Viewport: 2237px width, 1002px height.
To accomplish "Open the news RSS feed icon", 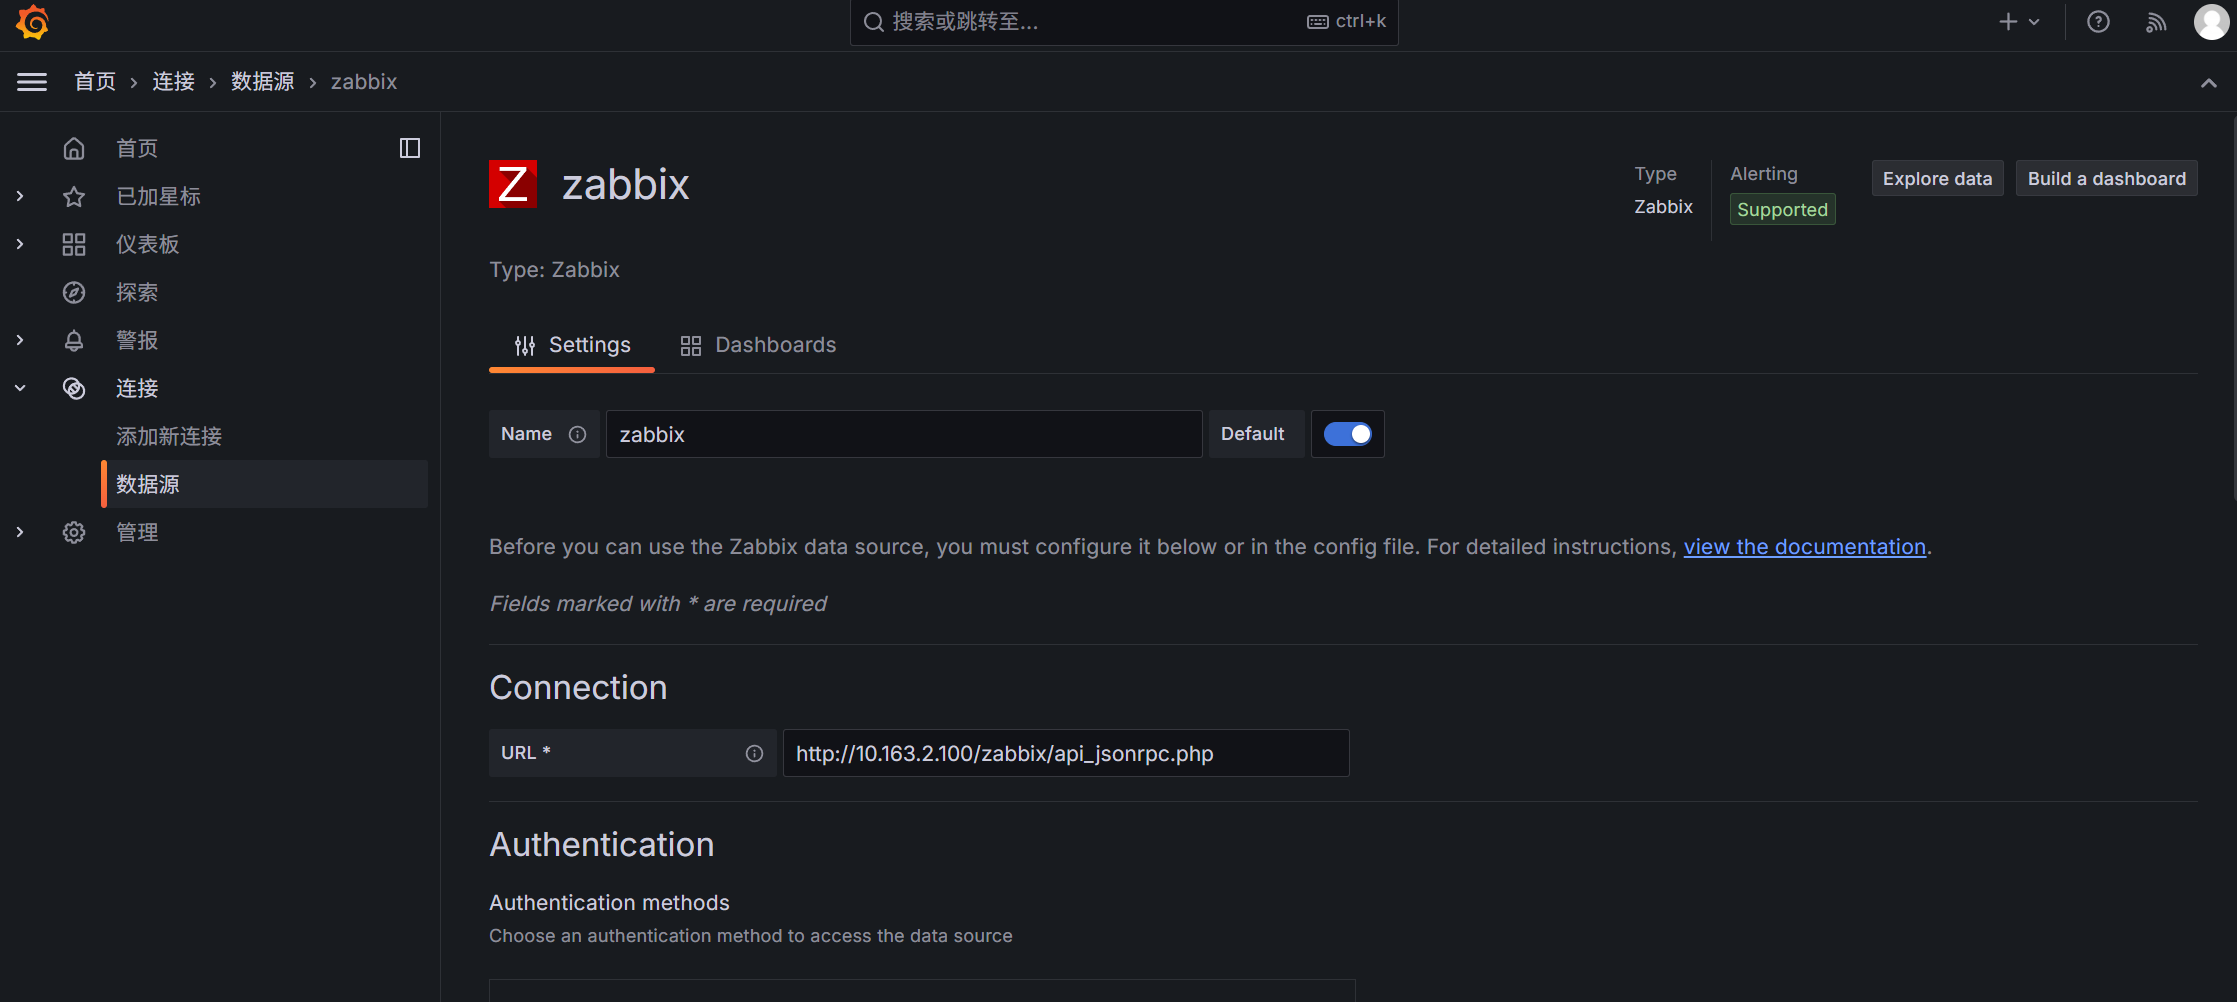I will (x=2155, y=22).
